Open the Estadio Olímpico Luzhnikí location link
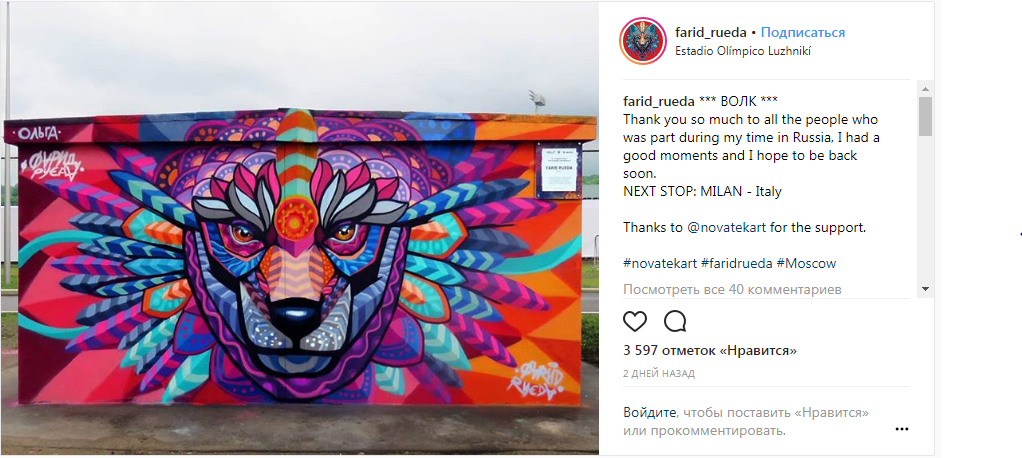Screen dimensions: 1022x458 coord(743,51)
